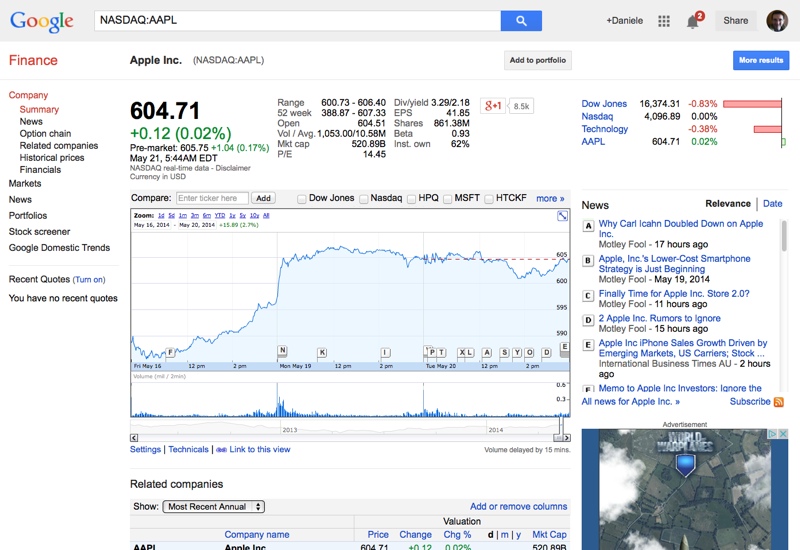Viewport: 800px width, 550px height.
Task: Open Financials in sidebar
Action: pos(40,169)
